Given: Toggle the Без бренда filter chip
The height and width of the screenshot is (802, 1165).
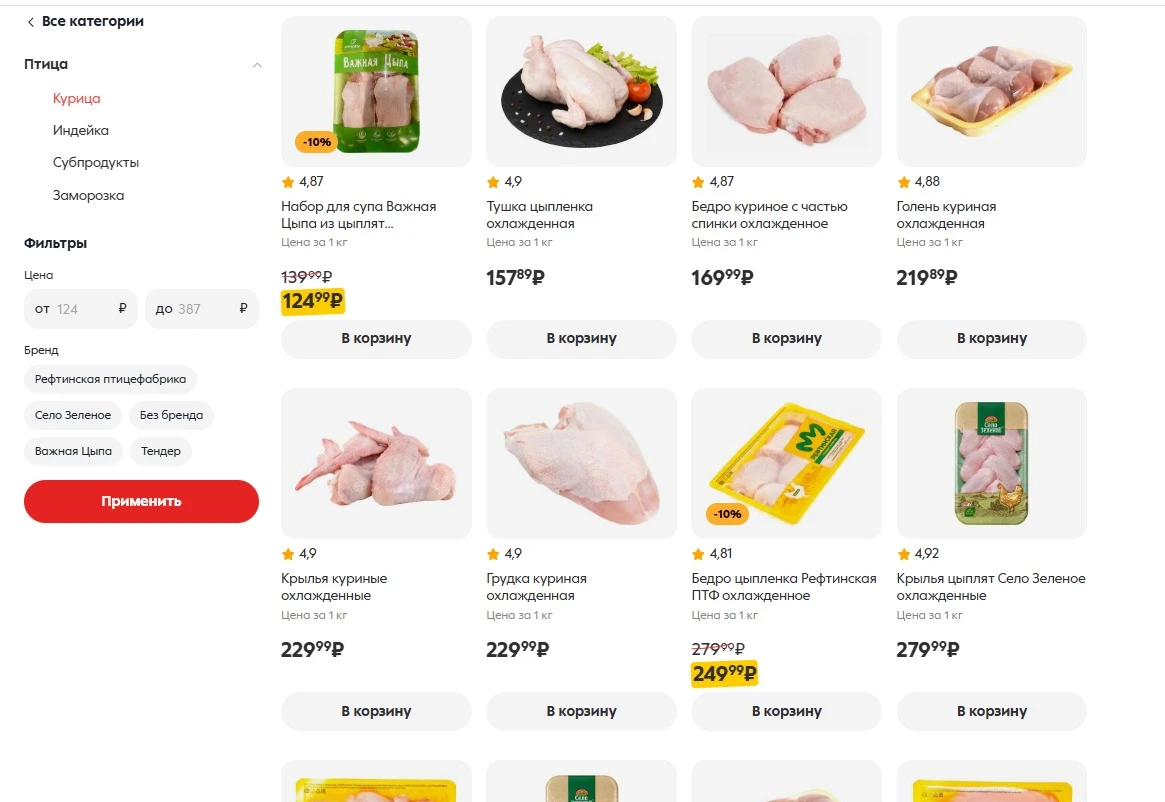Looking at the screenshot, I should pyautogui.click(x=171, y=415).
